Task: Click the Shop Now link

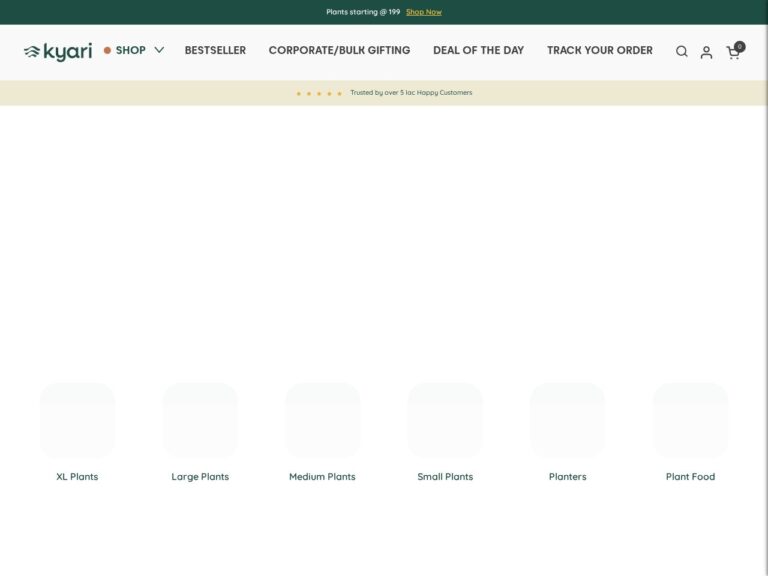Action: pyautogui.click(x=423, y=12)
